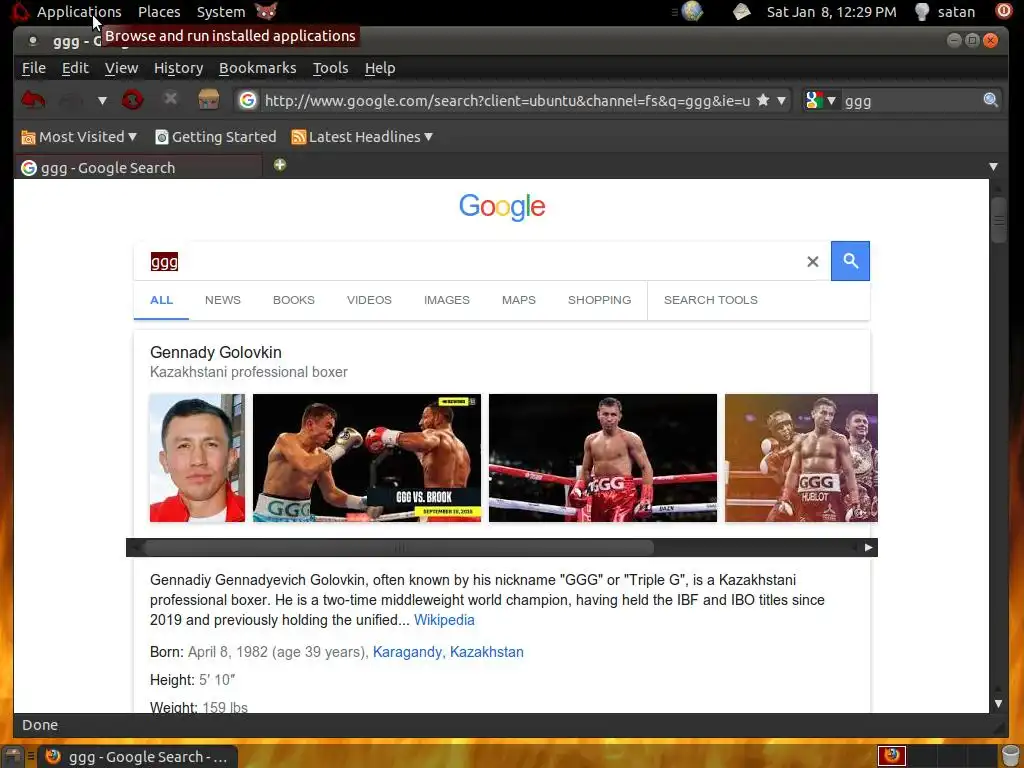Screen dimensions: 1024x768
Task: Open the Bookmarks menu
Action: pos(257,68)
